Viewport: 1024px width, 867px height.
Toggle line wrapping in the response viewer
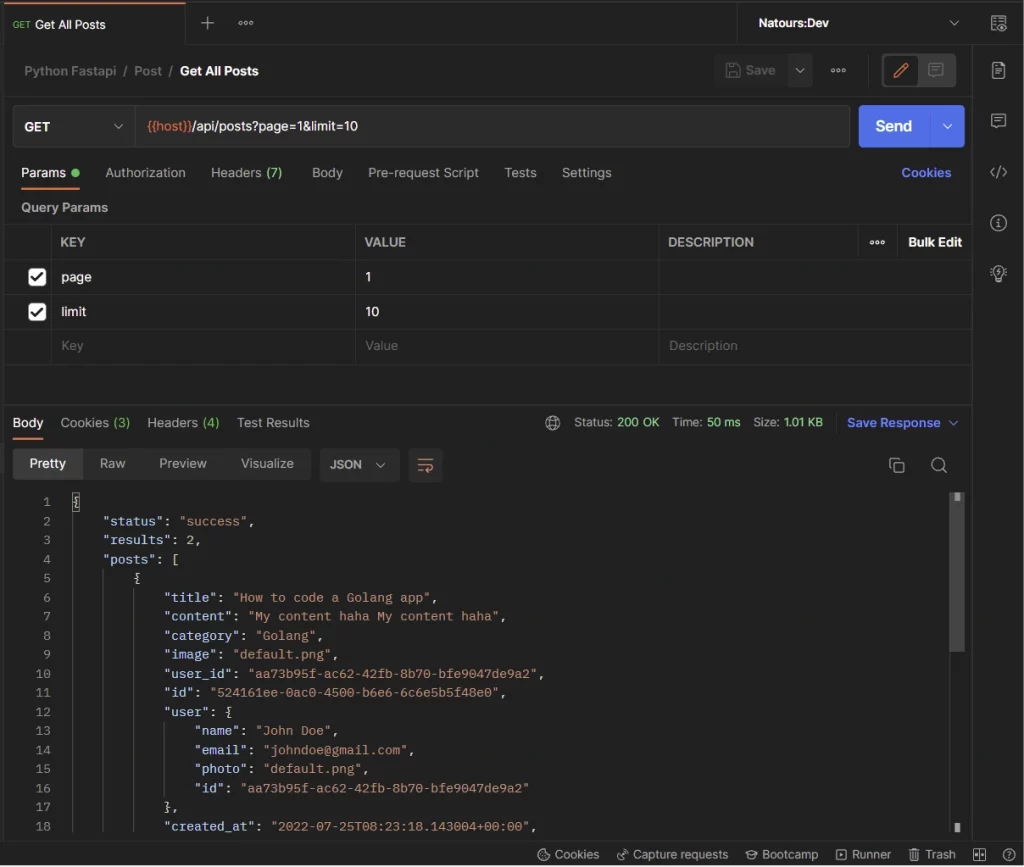pyautogui.click(x=425, y=465)
